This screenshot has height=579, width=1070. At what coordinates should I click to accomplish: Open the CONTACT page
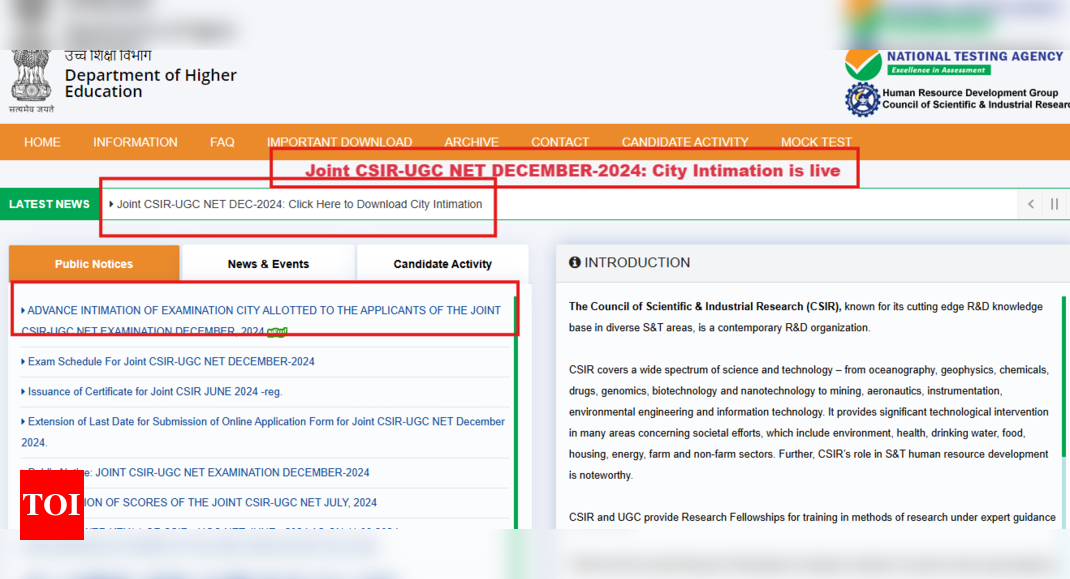click(560, 142)
